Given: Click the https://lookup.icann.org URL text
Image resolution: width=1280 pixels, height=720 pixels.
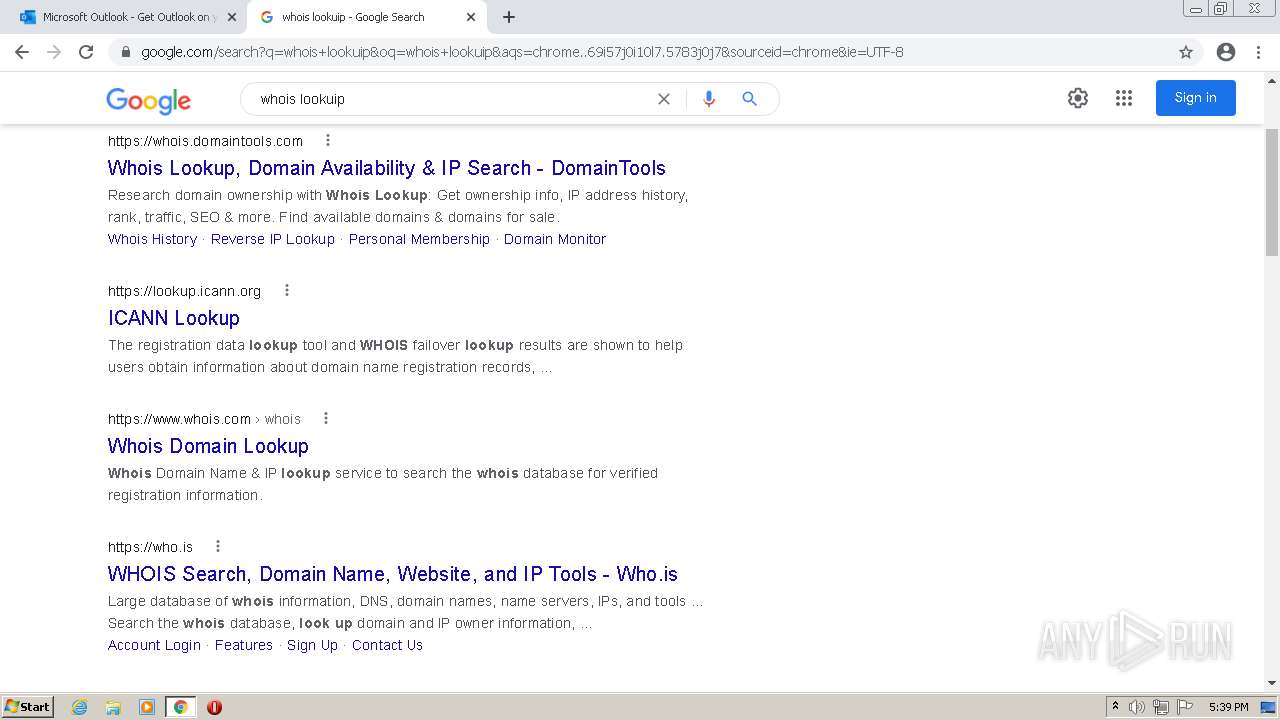Looking at the screenshot, I should pos(184,291).
